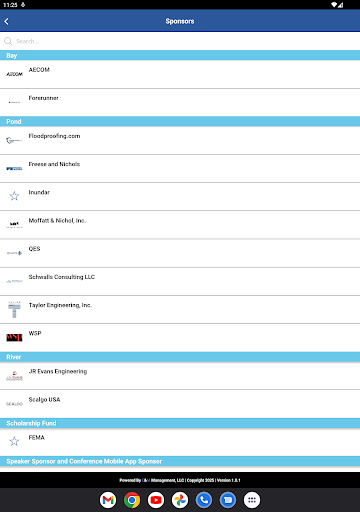
Task: Tap the star icon beside FEMA
Action: tap(14, 441)
